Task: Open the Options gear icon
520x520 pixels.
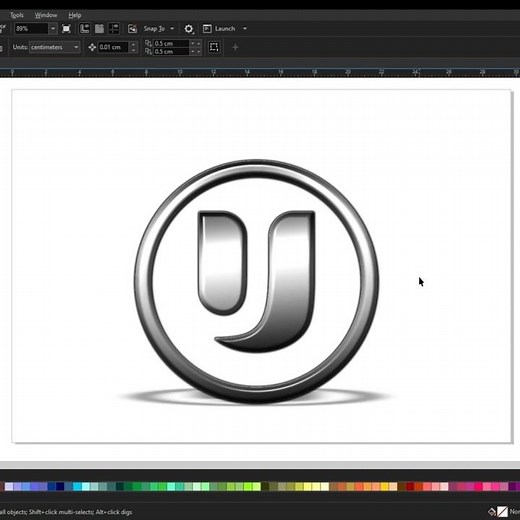Action: (x=189, y=29)
